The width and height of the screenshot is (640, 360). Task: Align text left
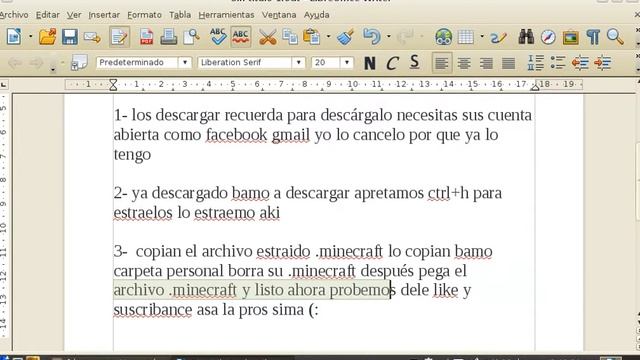point(442,63)
